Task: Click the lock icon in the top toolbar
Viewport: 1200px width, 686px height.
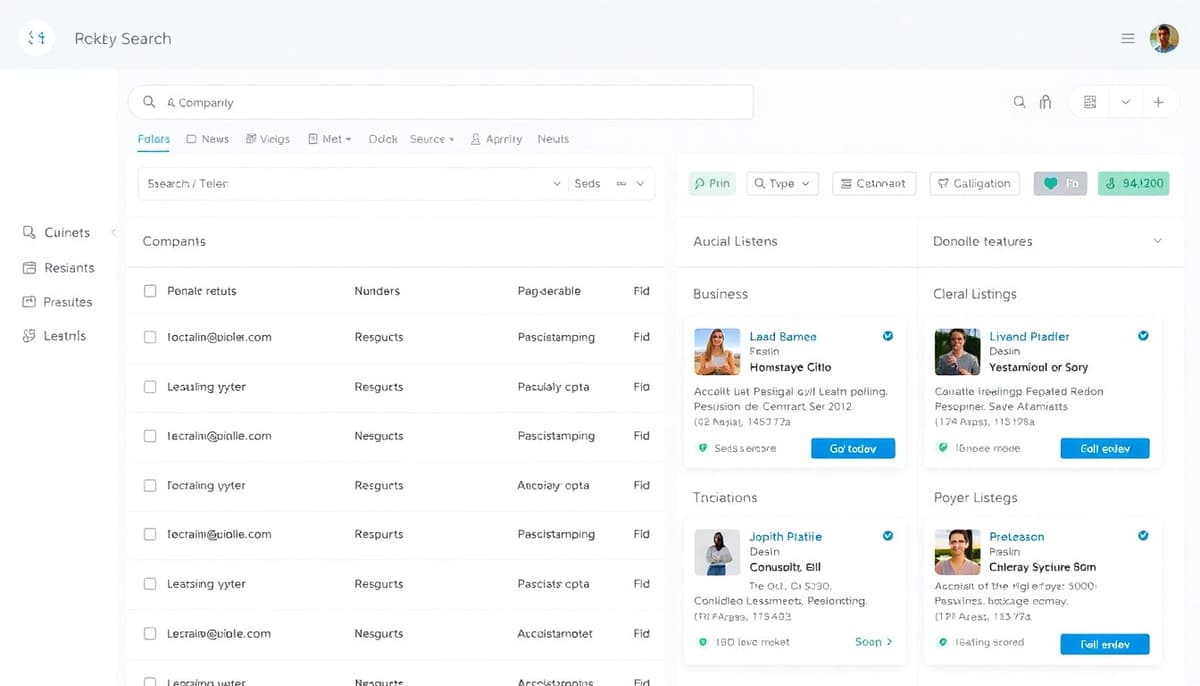Action: pos(1047,102)
